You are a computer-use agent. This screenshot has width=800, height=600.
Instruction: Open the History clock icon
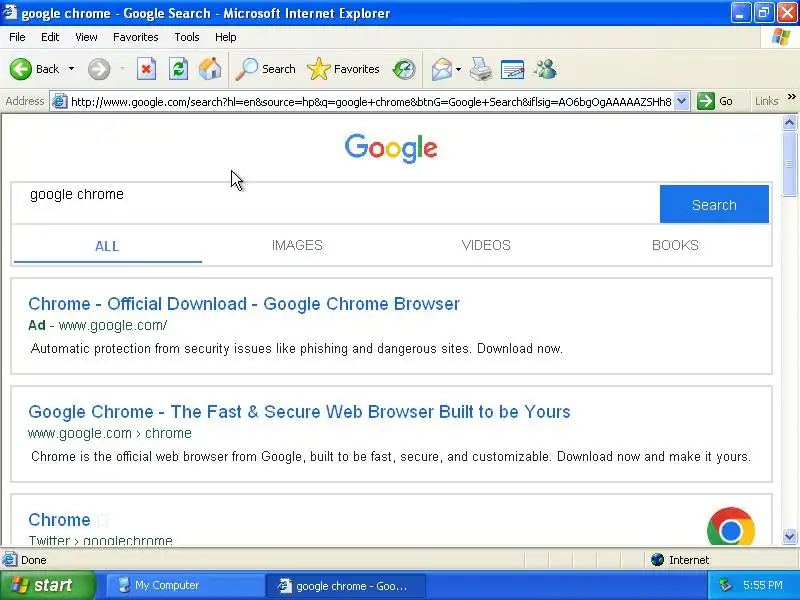point(404,69)
